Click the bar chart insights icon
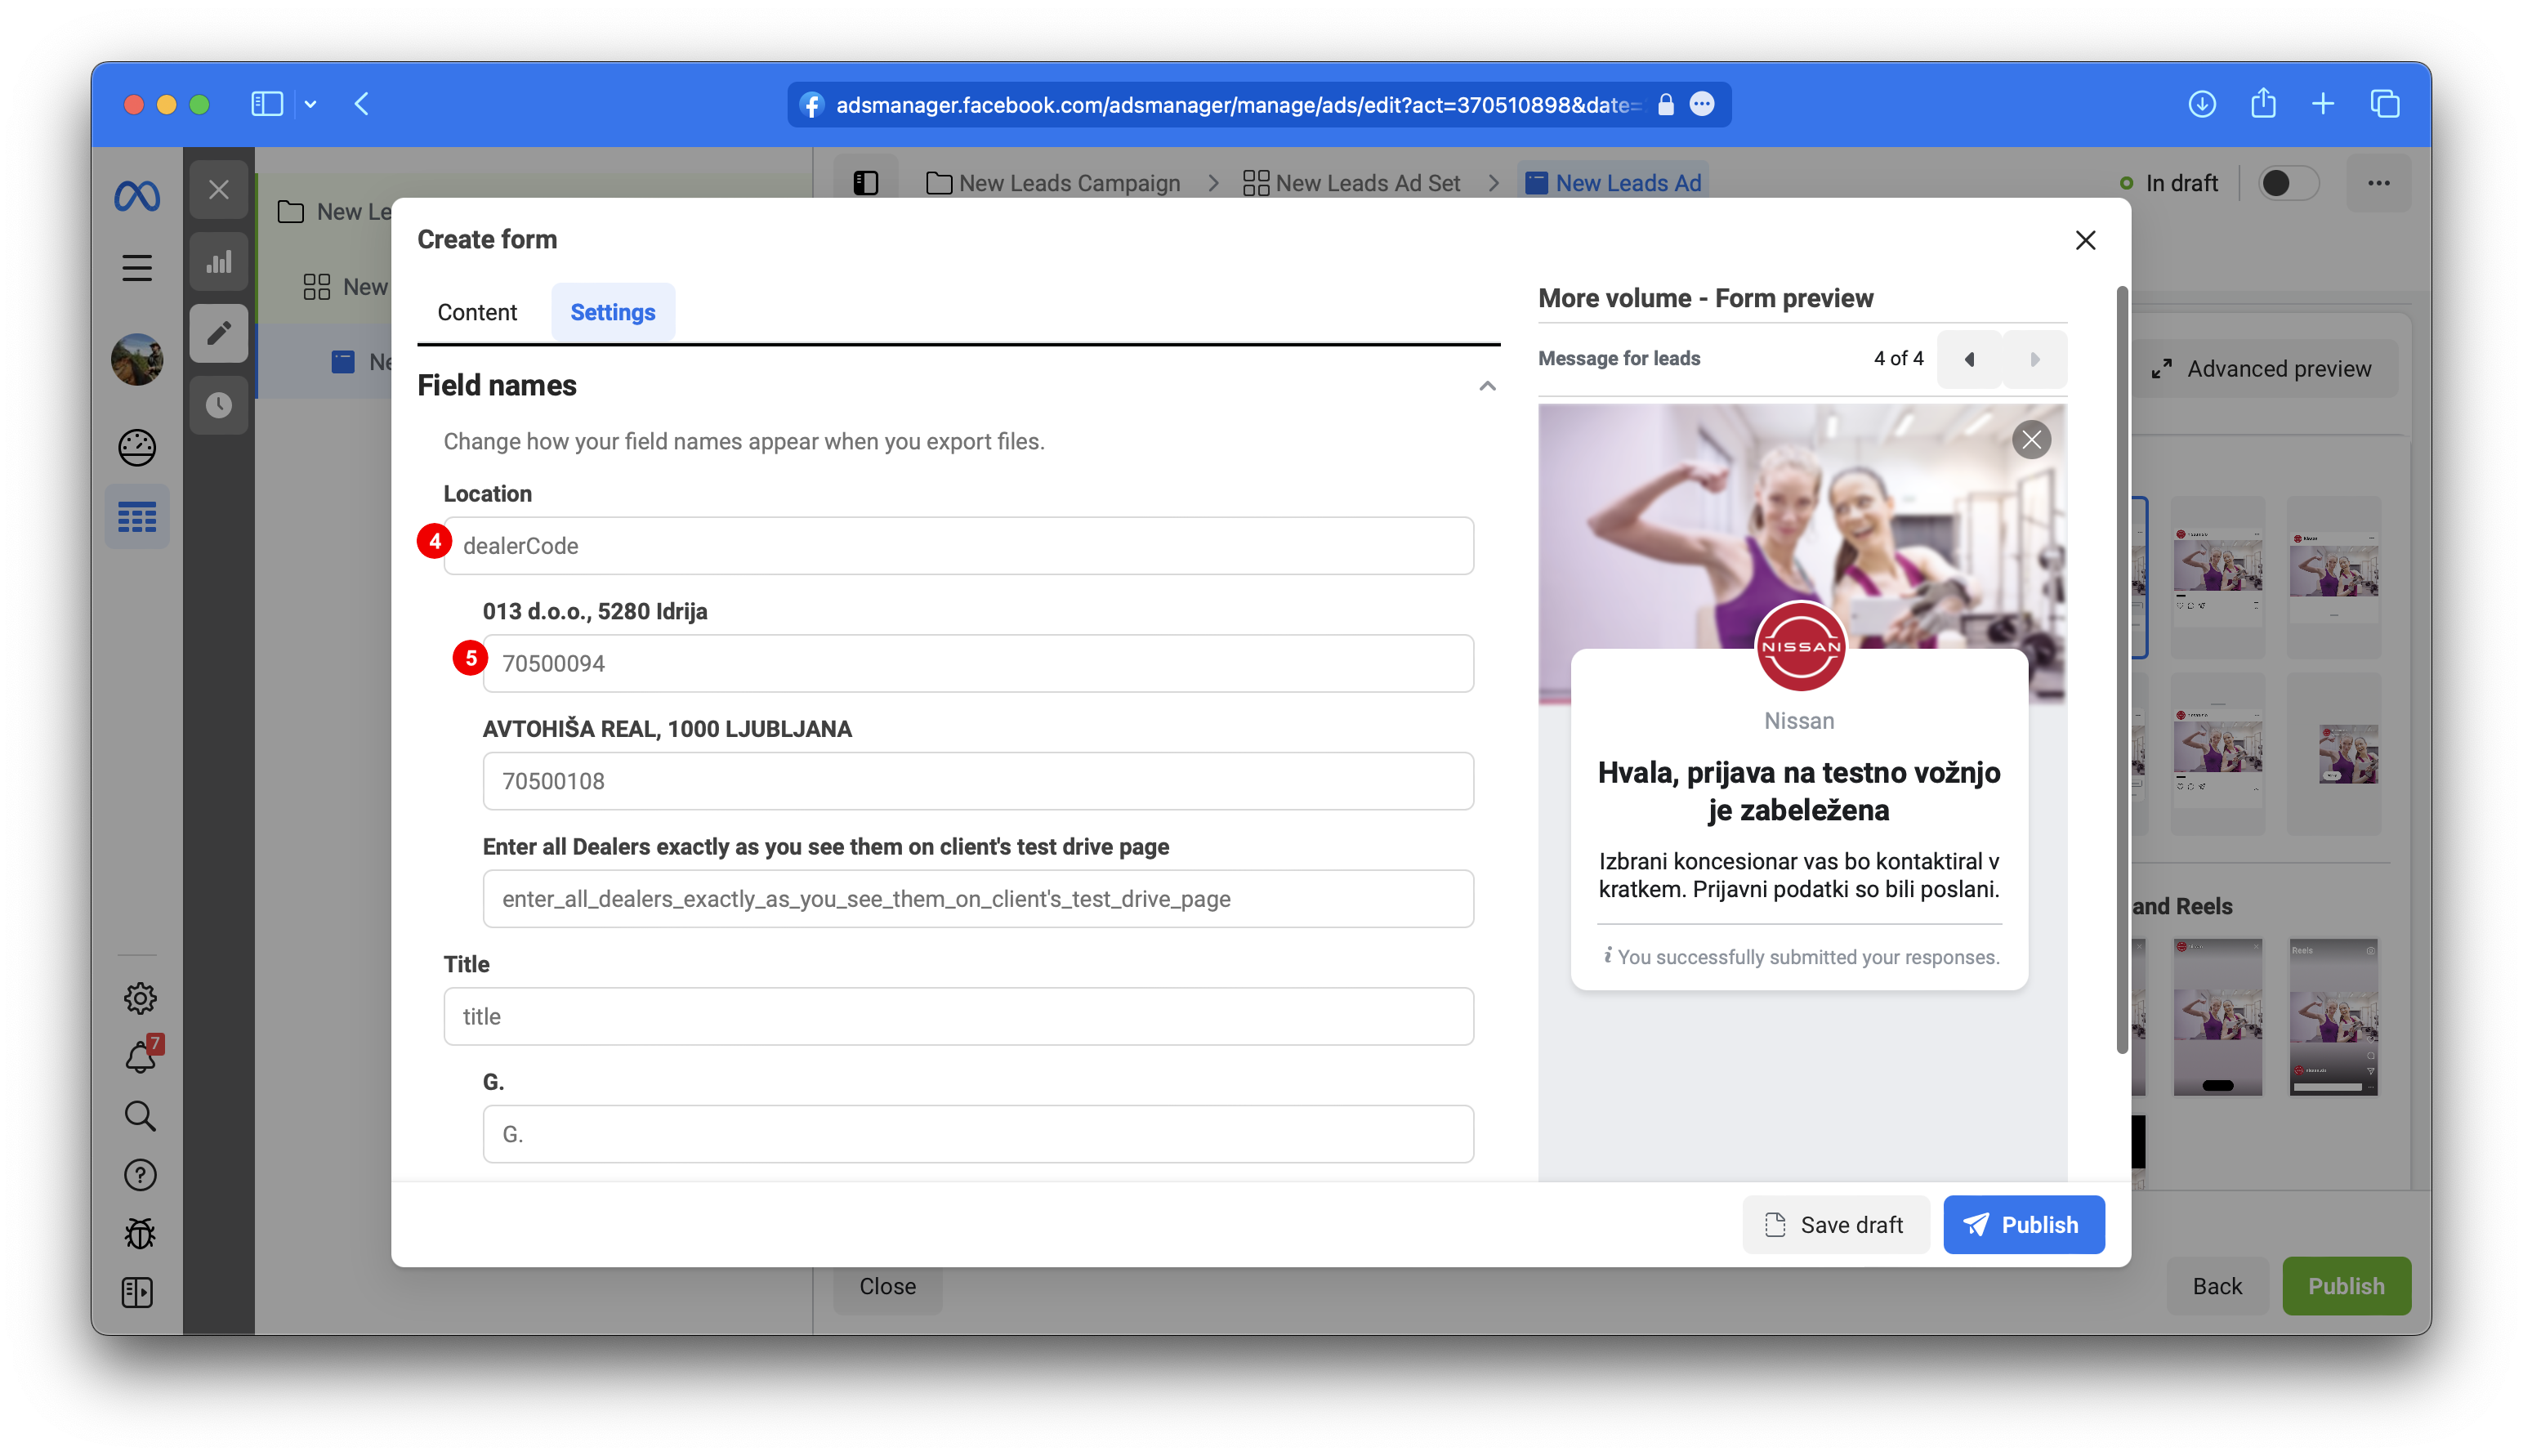The image size is (2523, 1456). pyautogui.click(x=219, y=263)
